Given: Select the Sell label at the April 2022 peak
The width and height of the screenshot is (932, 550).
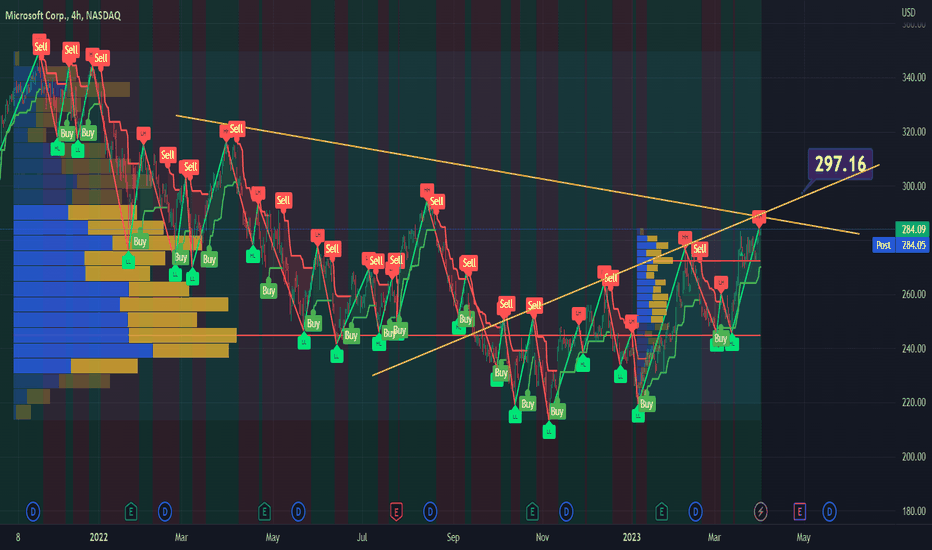Looking at the screenshot, I should (x=237, y=128).
